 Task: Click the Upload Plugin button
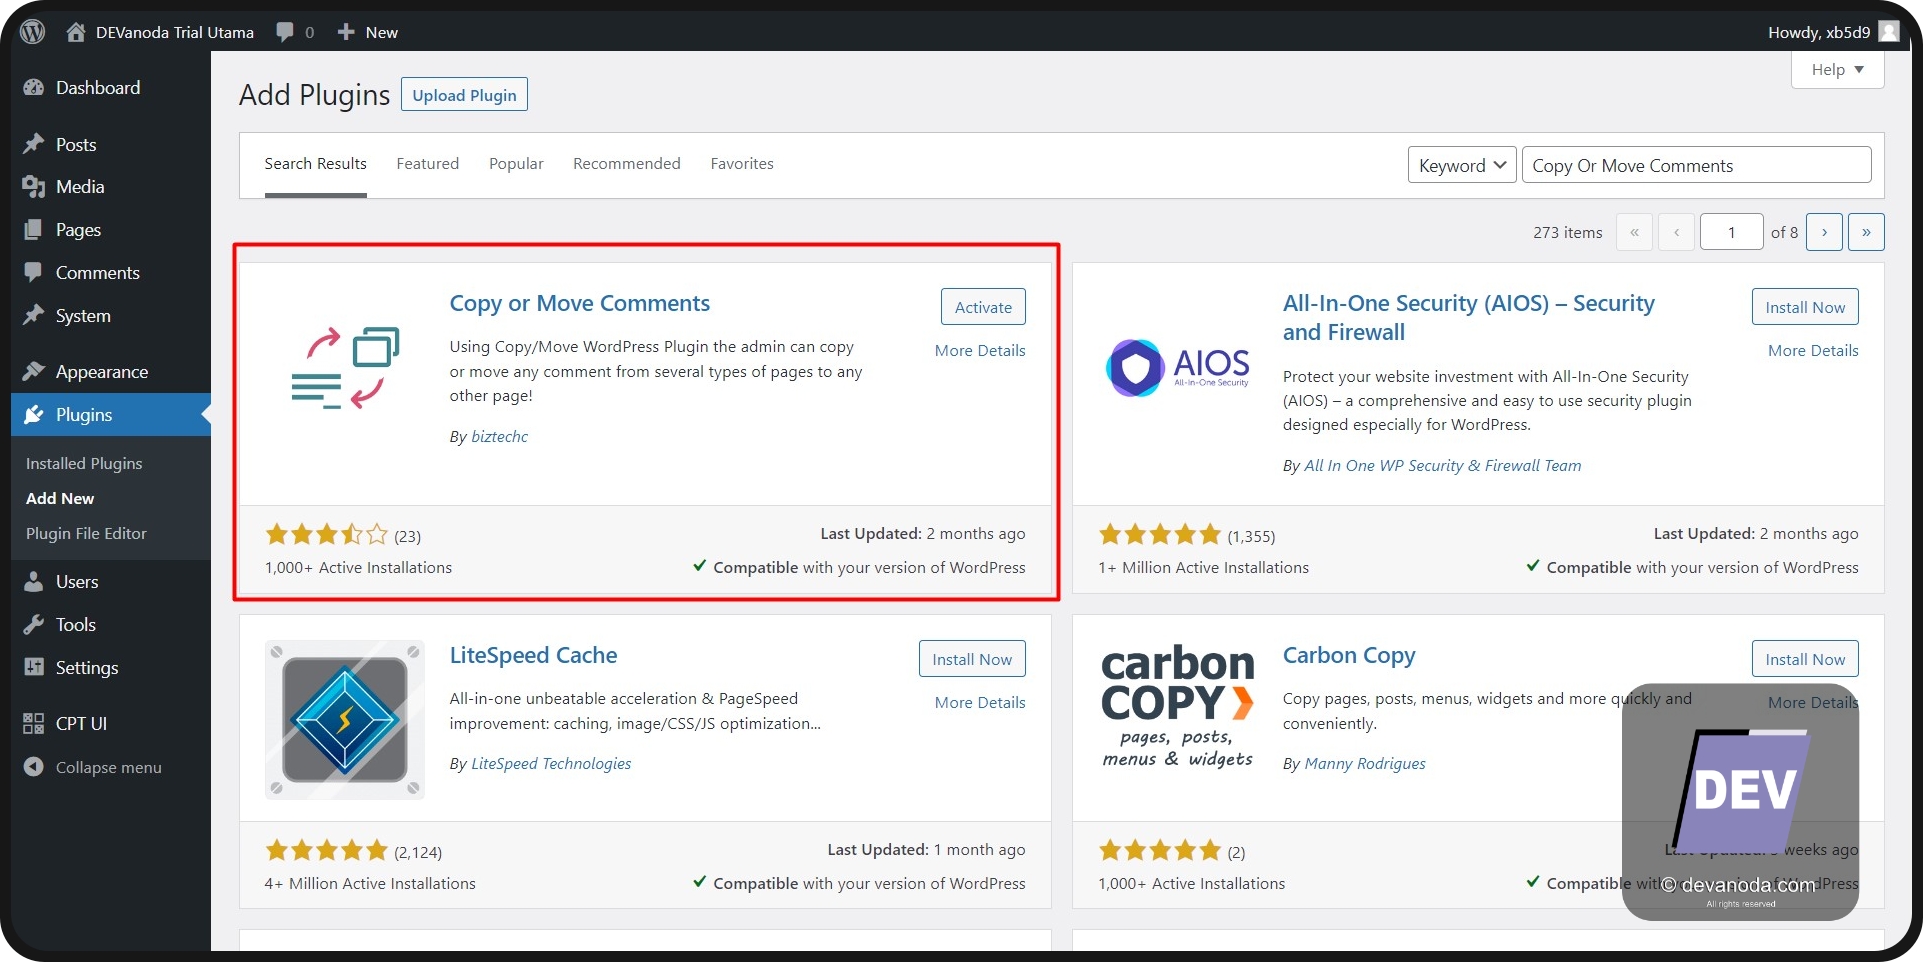(464, 95)
